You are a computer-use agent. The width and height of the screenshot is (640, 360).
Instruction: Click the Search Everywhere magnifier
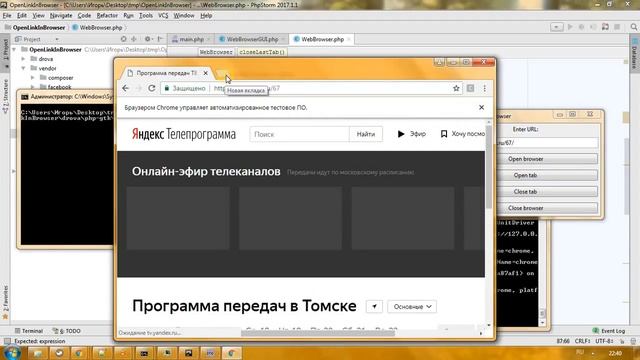(634, 27)
